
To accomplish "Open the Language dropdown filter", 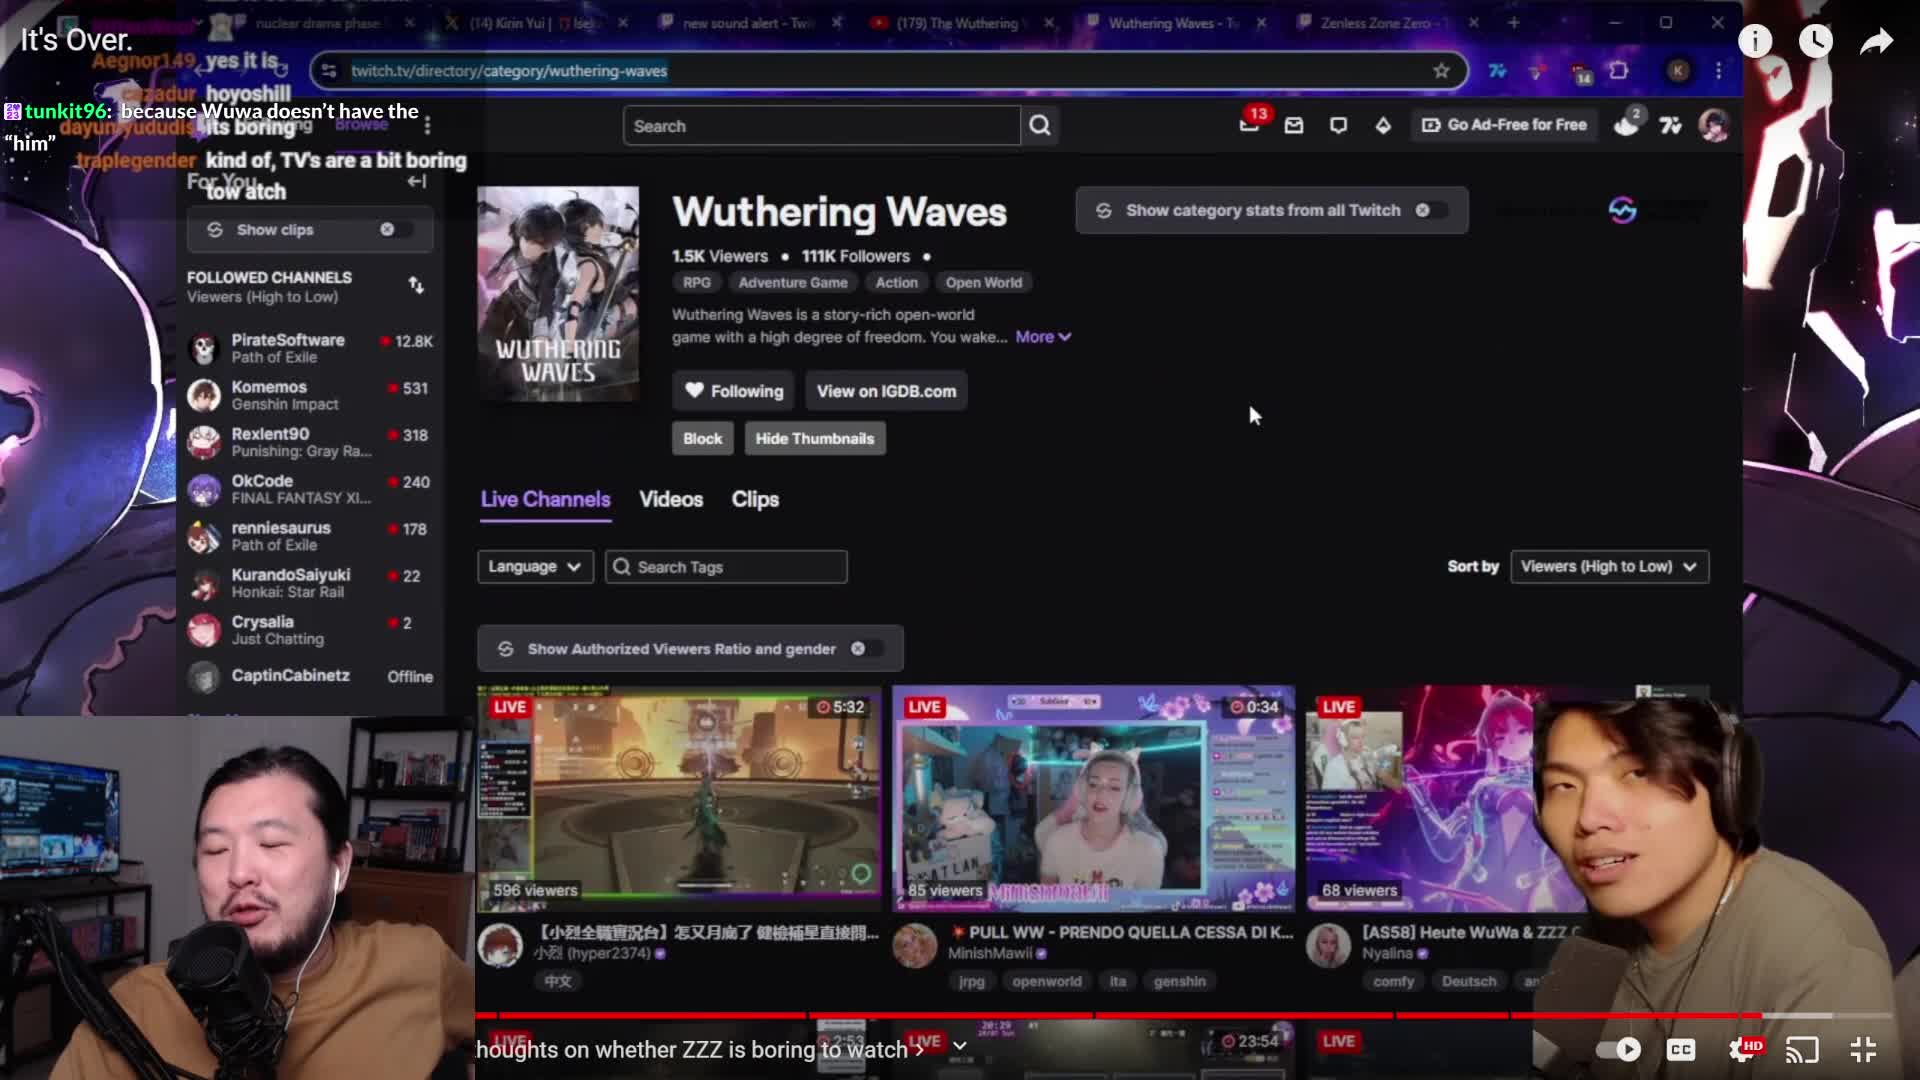I will (x=535, y=567).
